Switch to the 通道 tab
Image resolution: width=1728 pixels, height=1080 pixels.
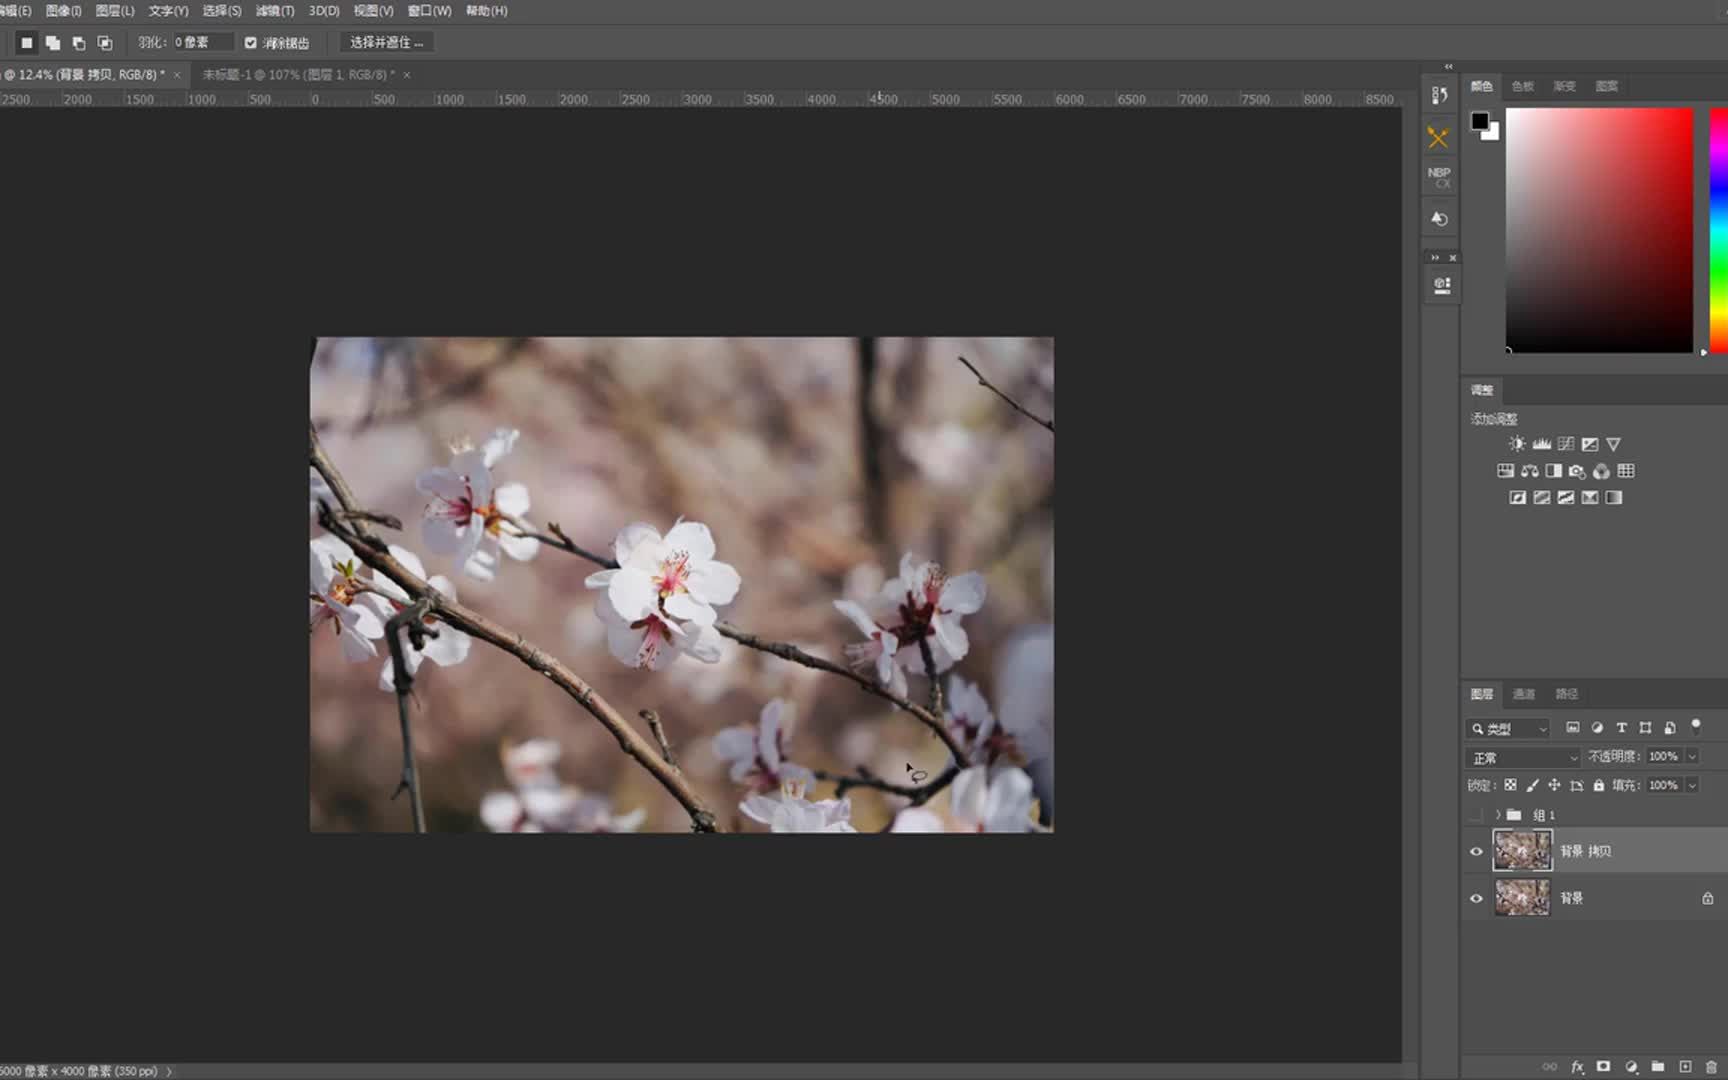pos(1524,694)
